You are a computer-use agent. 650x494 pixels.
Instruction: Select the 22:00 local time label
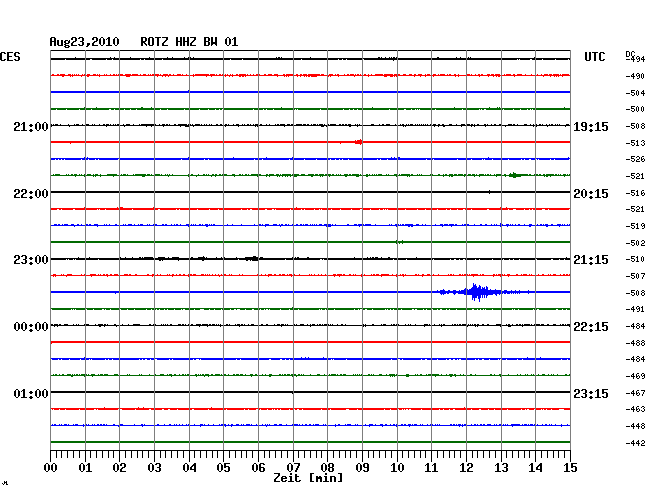31,194
